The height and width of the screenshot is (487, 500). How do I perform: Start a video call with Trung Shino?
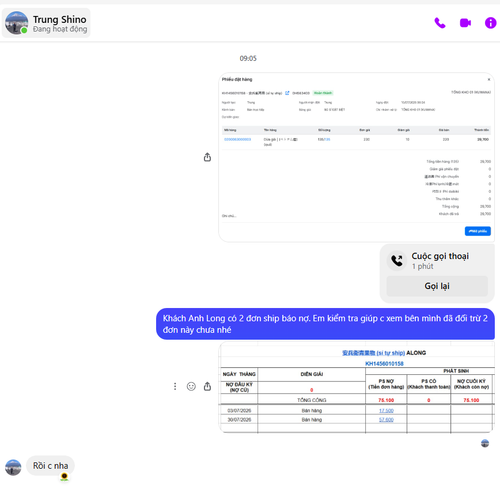coord(465,23)
